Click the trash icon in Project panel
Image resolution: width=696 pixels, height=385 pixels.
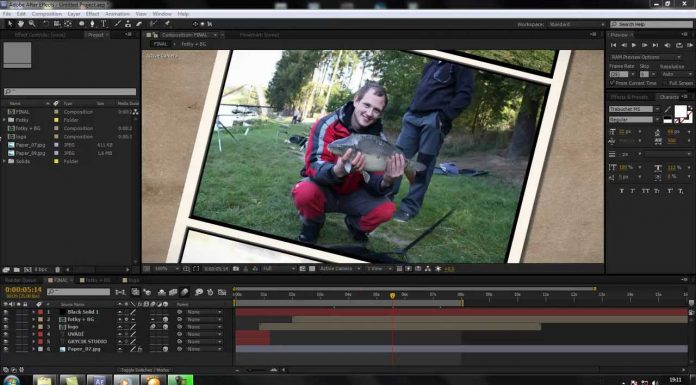[57, 270]
